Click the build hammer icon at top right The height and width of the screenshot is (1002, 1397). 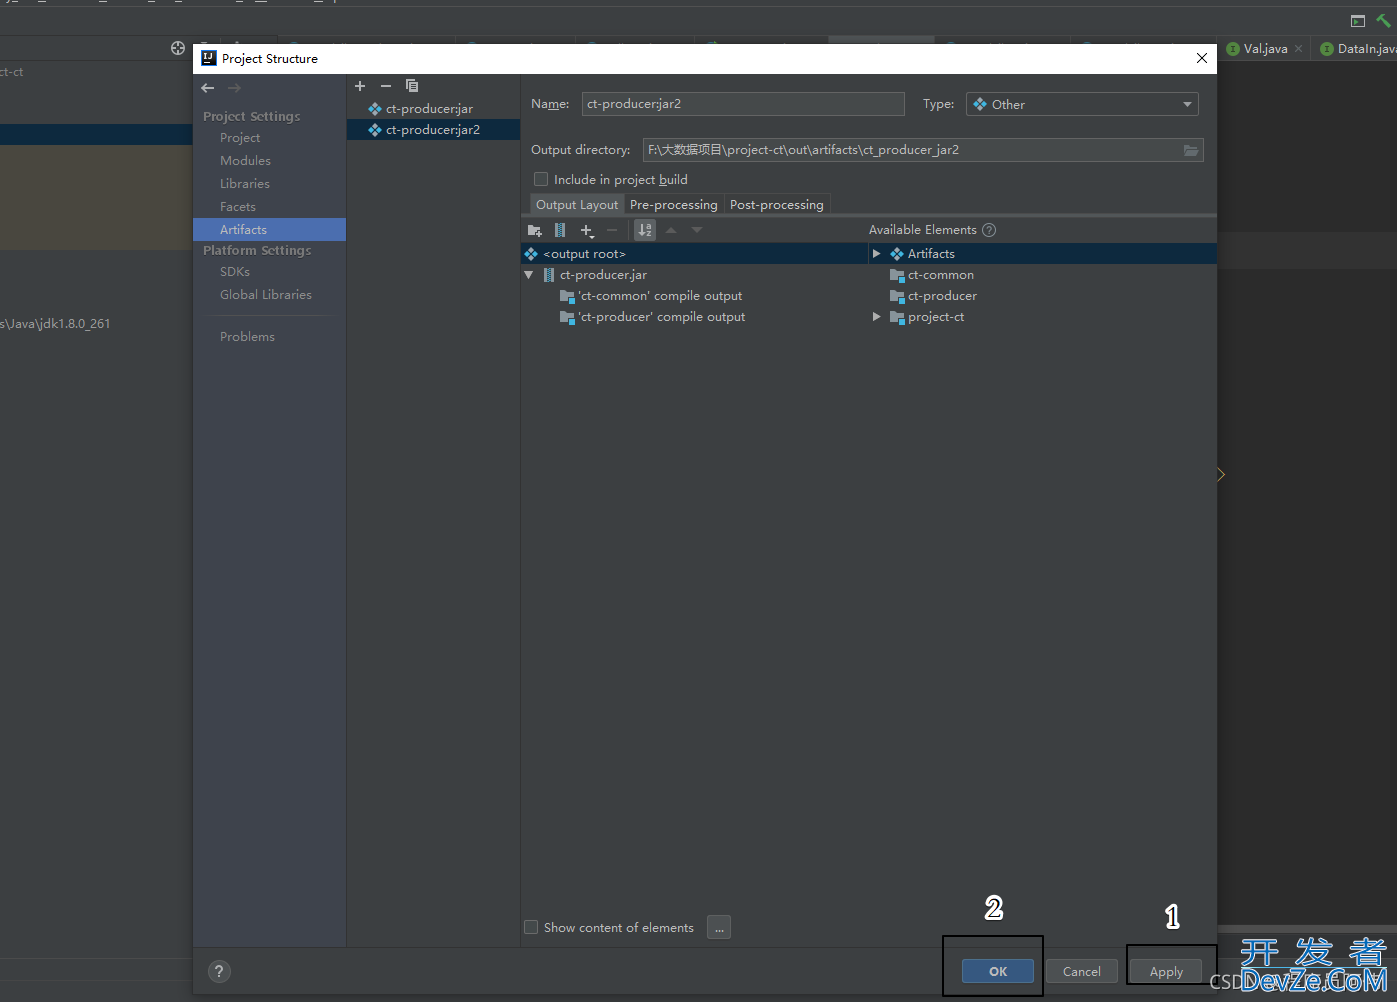coord(1384,20)
